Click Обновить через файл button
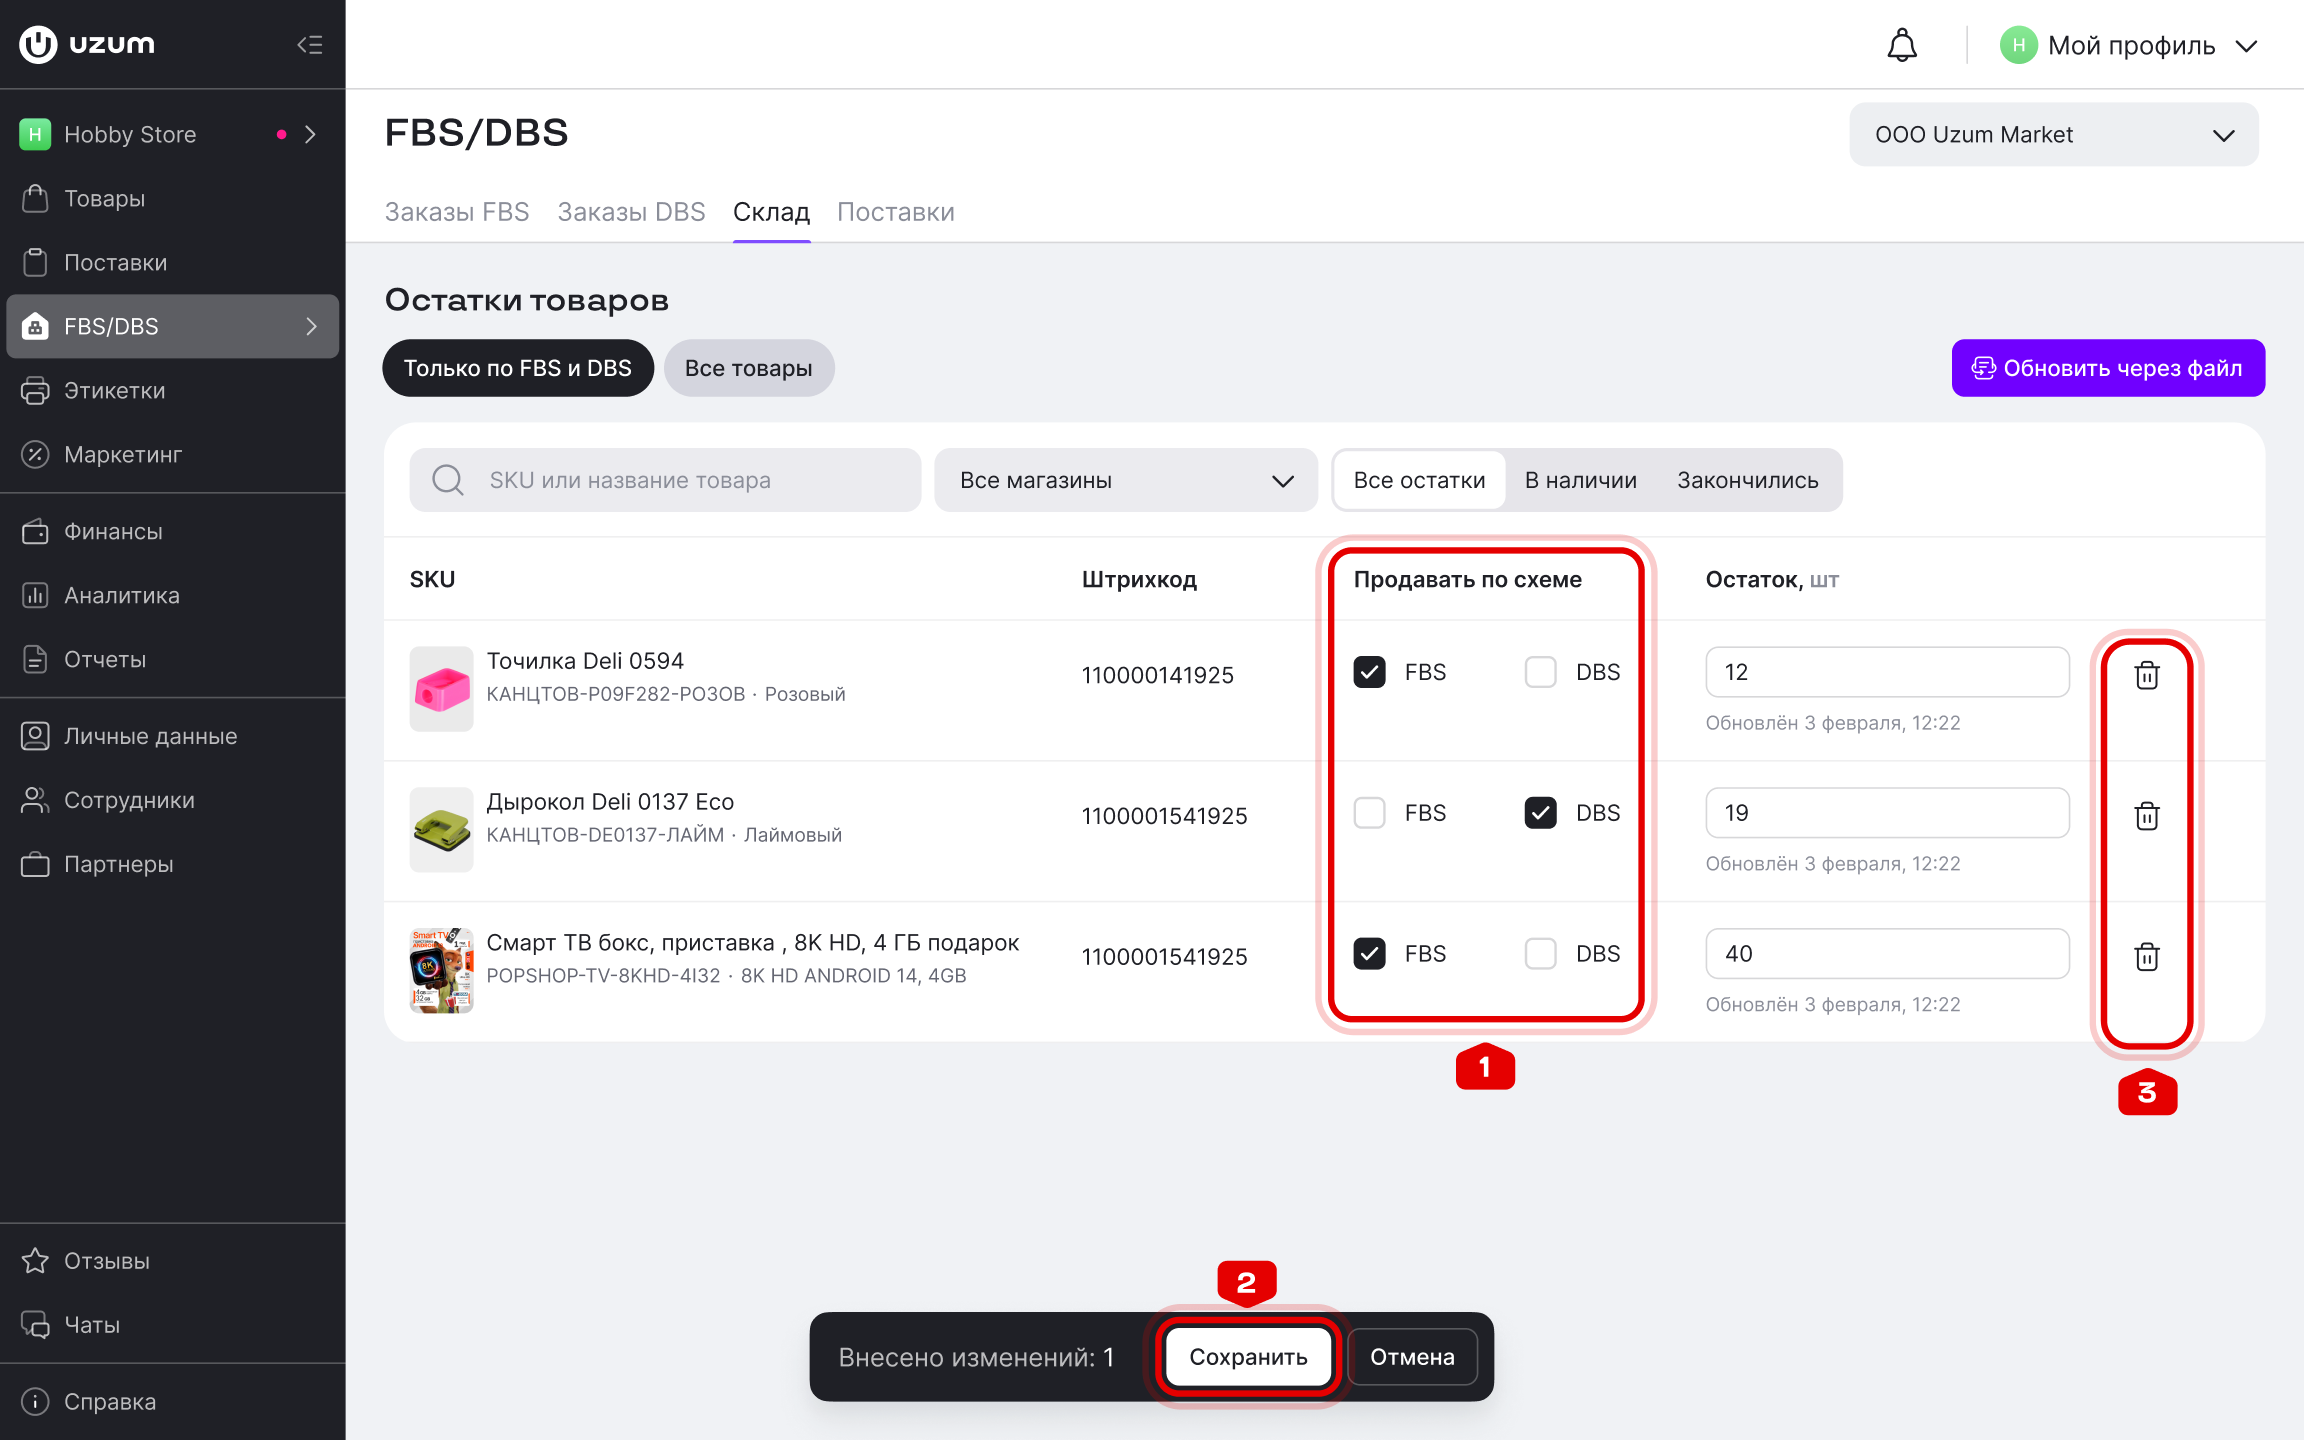 (x=2108, y=368)
